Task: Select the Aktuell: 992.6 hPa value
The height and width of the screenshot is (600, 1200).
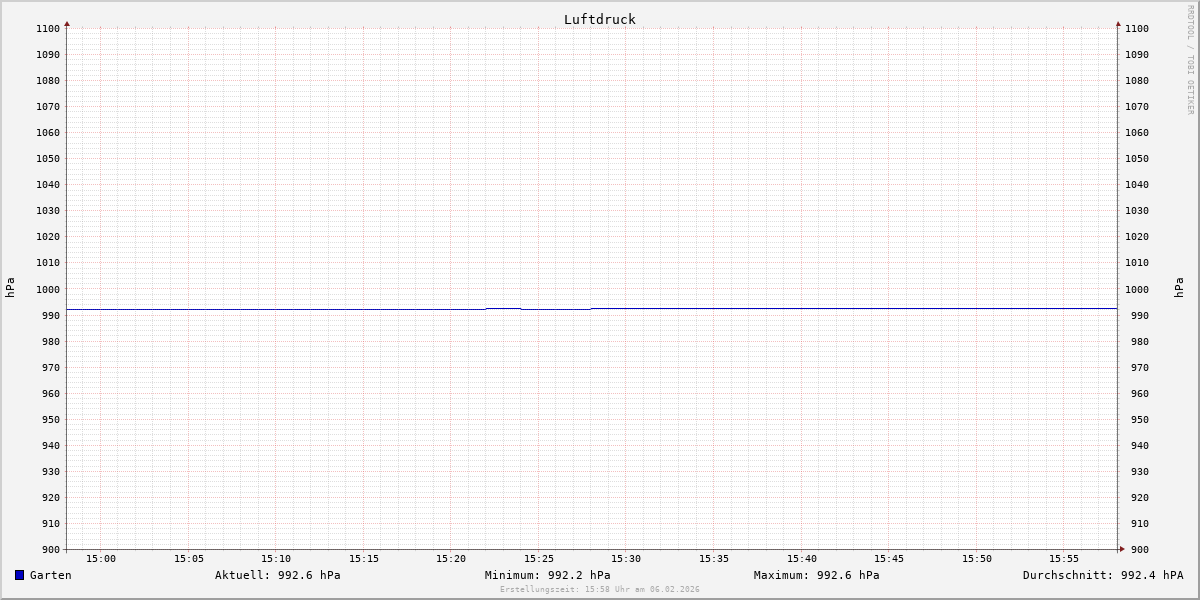Action: (277, 575)
